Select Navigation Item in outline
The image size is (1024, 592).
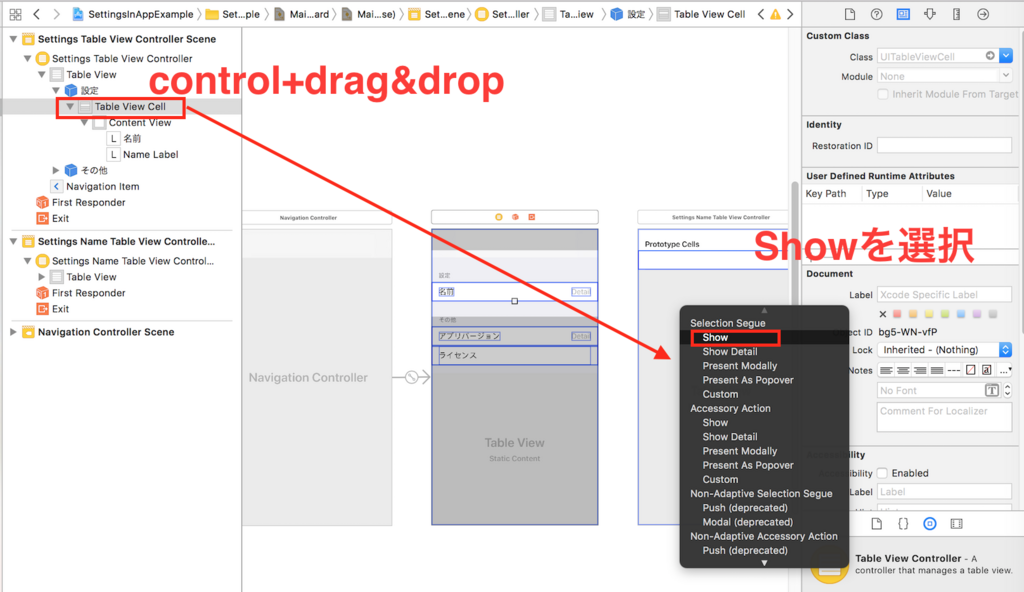103,186
